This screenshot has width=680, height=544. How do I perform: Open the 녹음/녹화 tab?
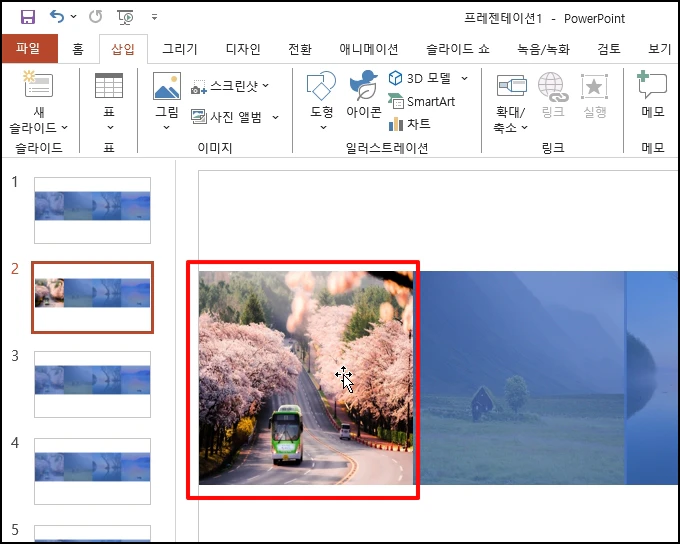(543, 49)
